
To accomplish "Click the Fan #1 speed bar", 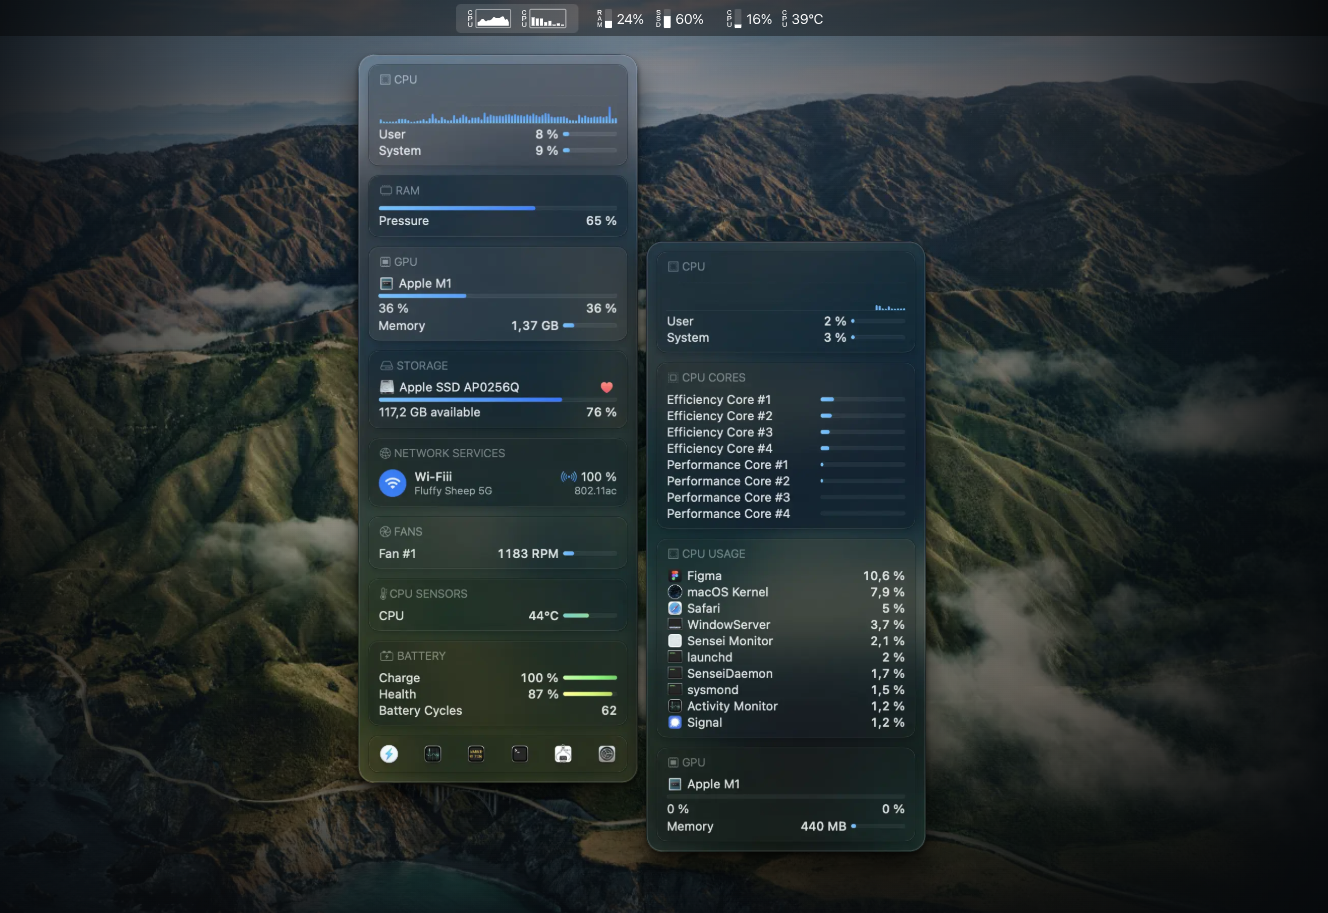I will [590, 553].
